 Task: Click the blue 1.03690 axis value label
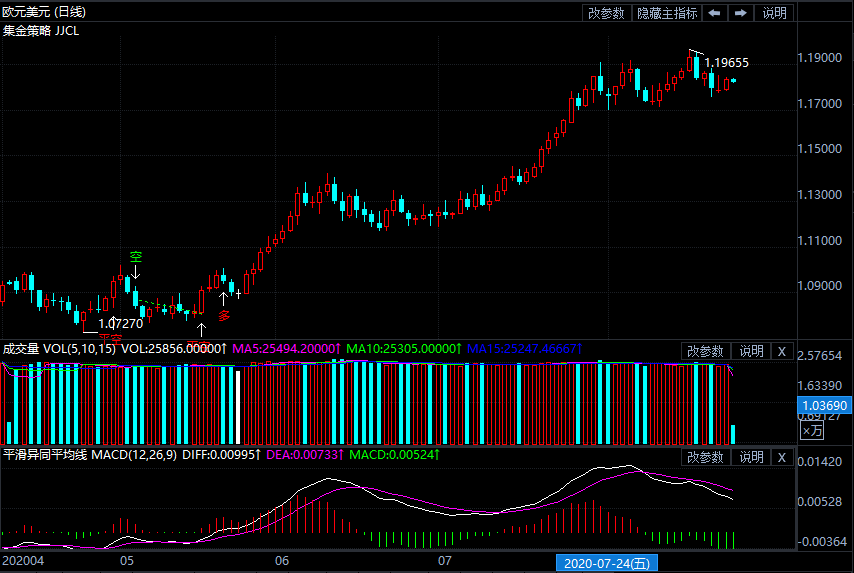(x=823, y=405)
